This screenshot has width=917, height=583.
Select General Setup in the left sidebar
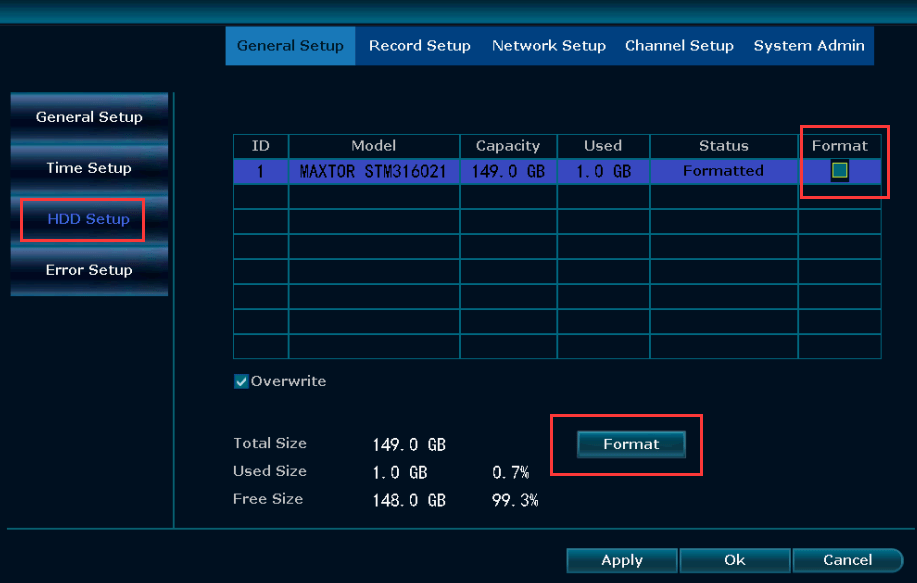[89, 117]
